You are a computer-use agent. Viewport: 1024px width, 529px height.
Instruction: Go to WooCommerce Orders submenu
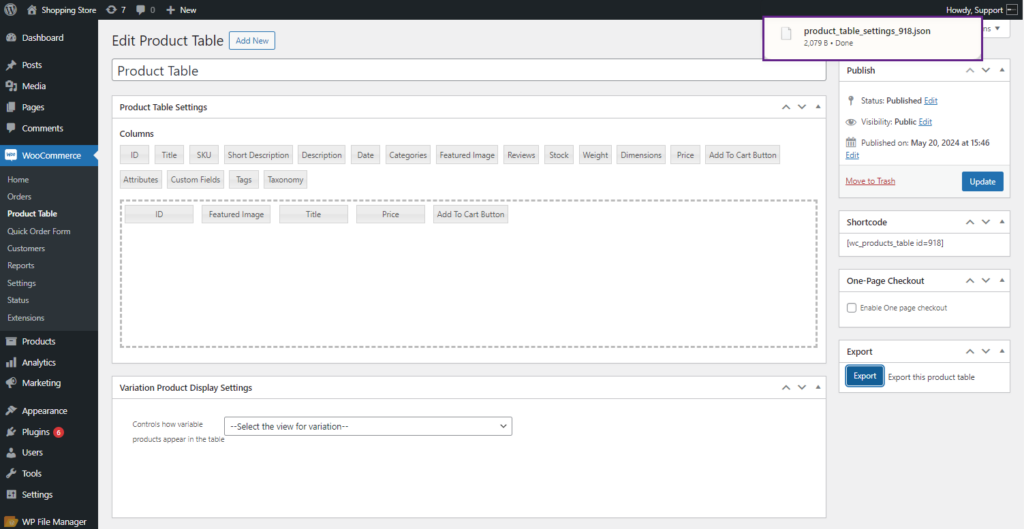pyautogui.click(x=20, y=197)
